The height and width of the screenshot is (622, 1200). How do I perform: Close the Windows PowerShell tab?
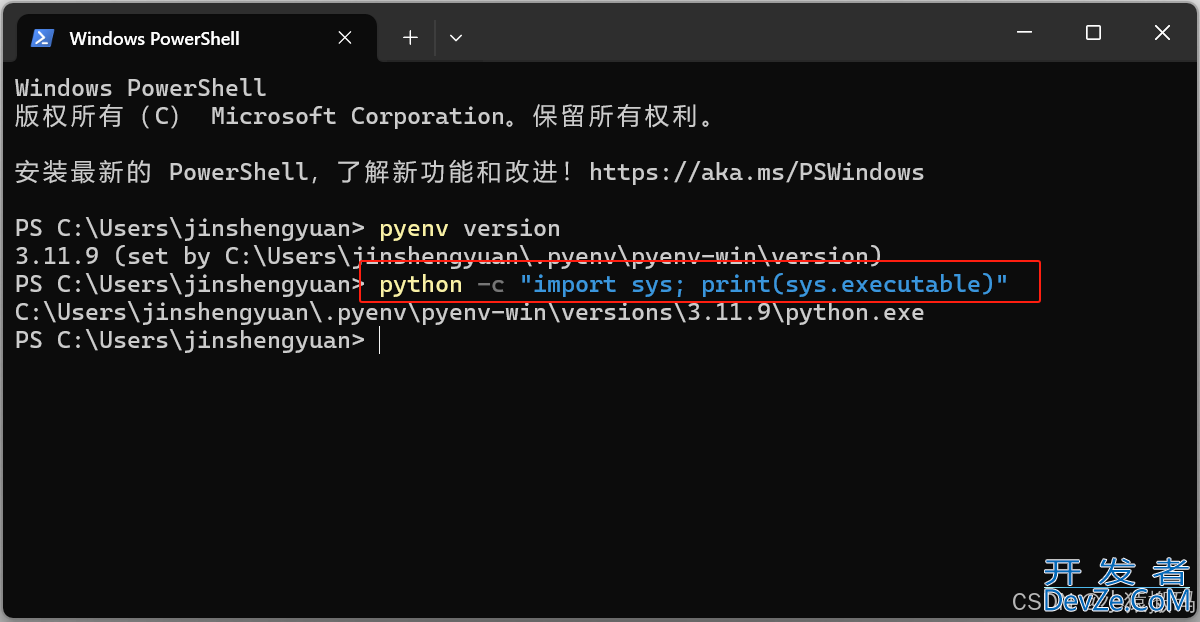345,38
